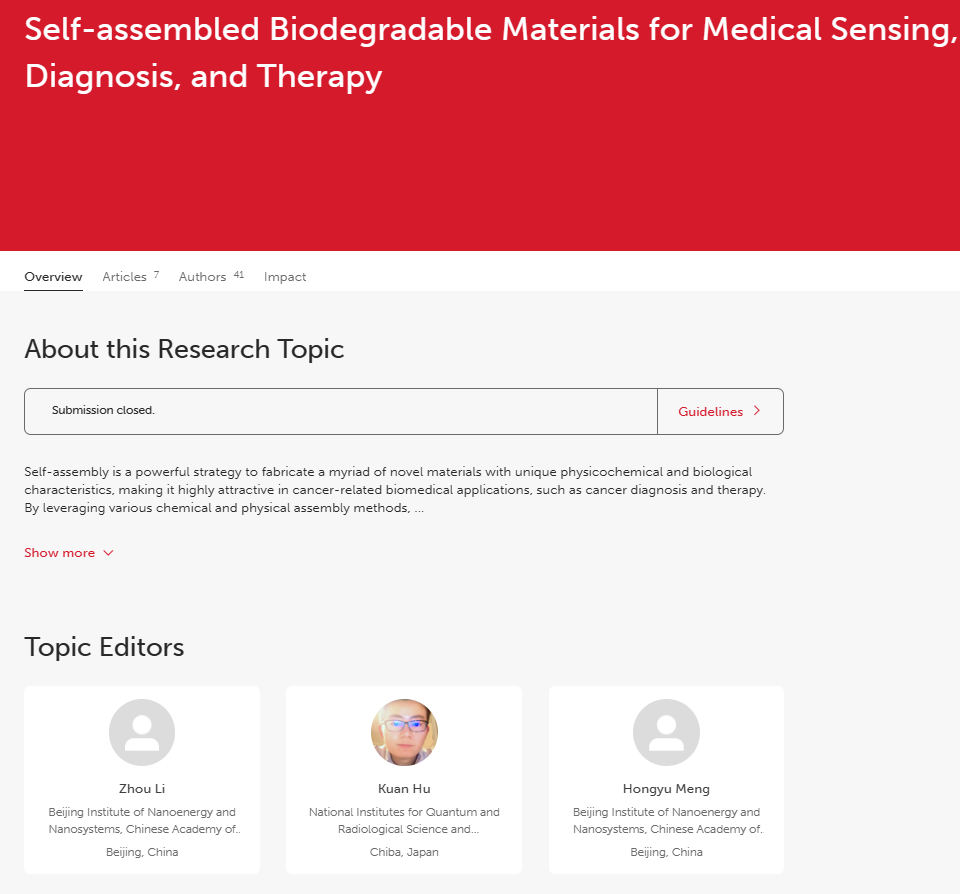Open the Guidelines link
Viewport: 960px width, 894px height.
[x=711, y=412]
